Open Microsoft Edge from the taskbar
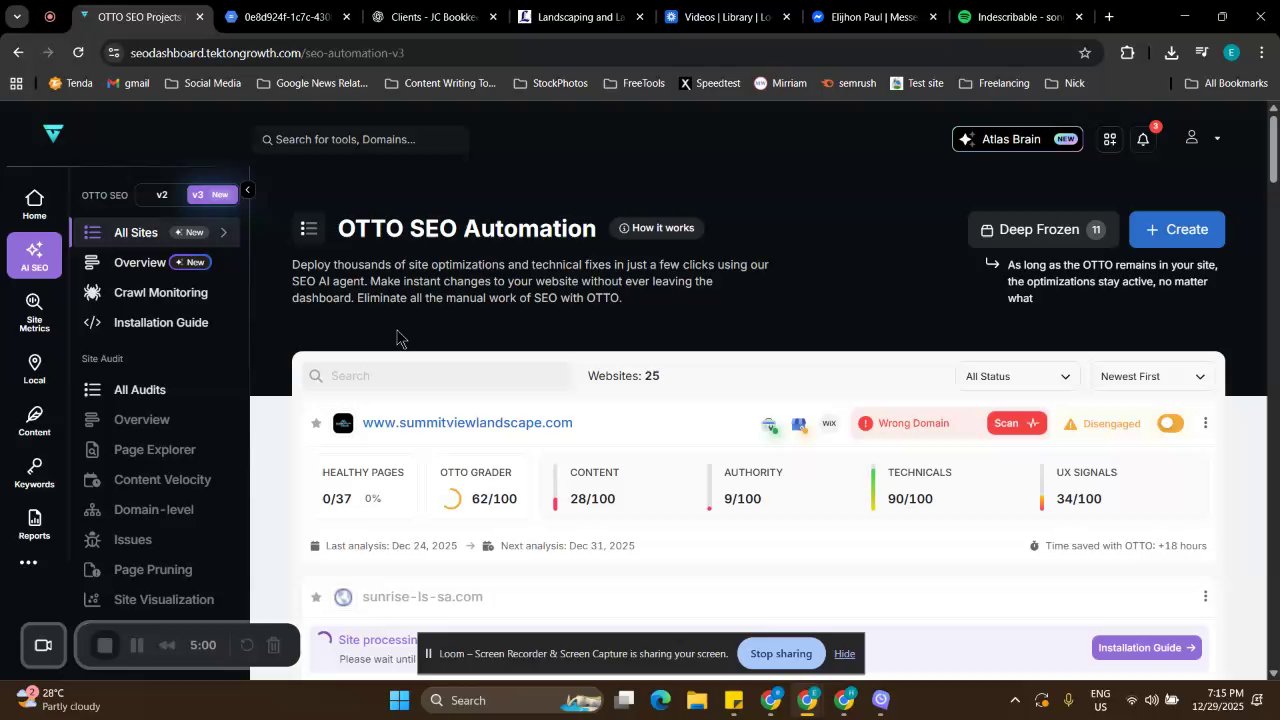 tap(660, 700)
